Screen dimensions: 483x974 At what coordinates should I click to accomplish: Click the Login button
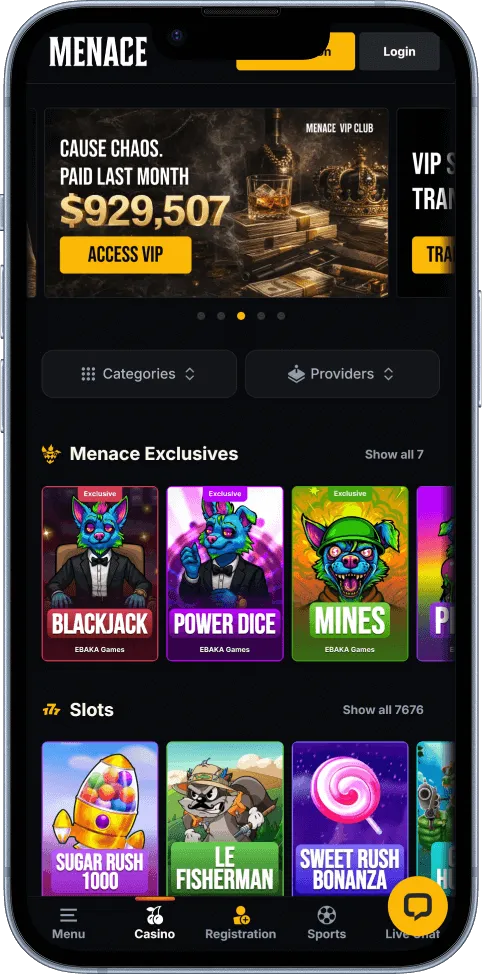pos(399,52)
